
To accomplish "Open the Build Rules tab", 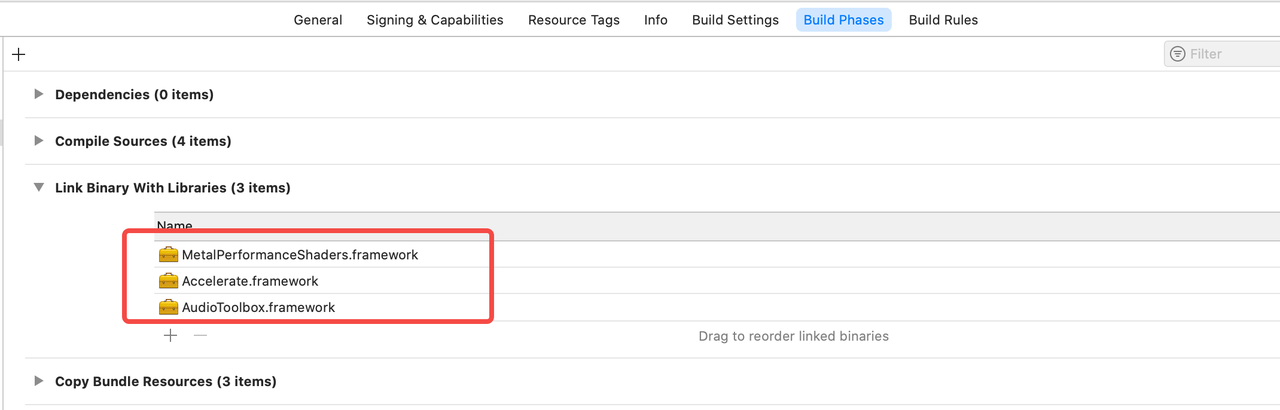I will 943,20.
